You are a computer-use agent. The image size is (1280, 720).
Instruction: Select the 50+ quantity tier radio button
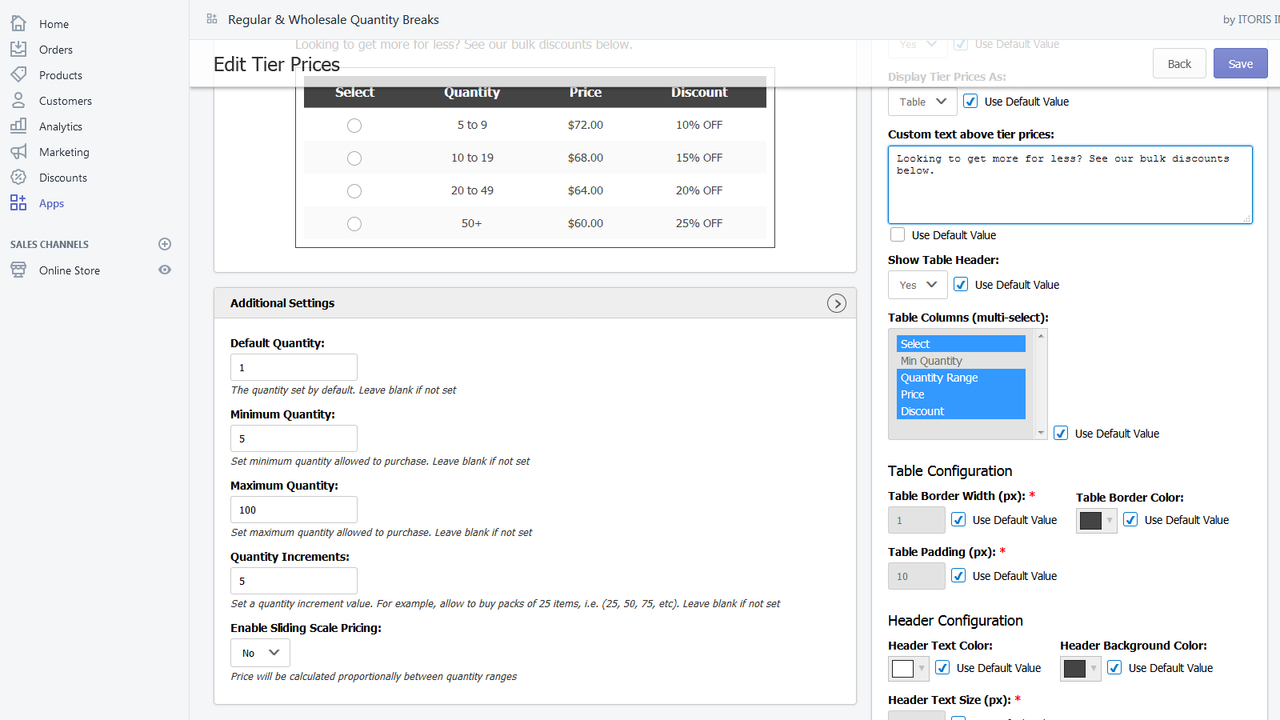pos(354,223)
